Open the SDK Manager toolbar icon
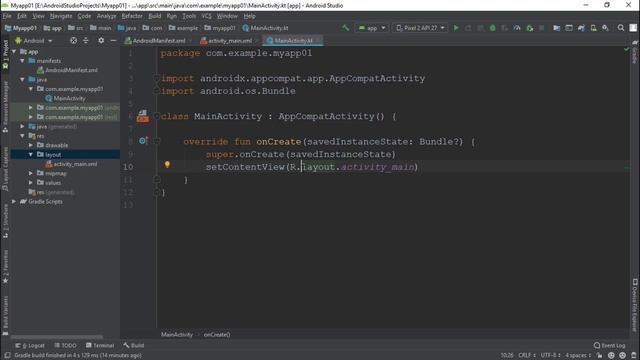The width and height of the screenshot is (640, 360). [605, 28]
